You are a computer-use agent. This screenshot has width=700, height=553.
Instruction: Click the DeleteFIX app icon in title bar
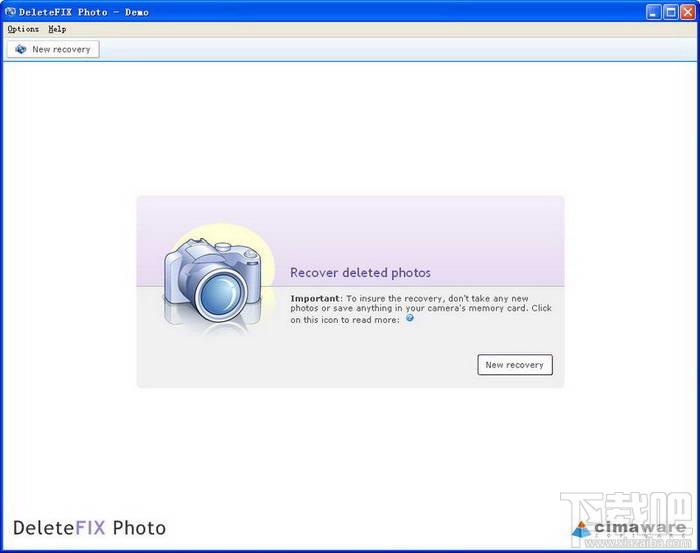pos(10,12)
